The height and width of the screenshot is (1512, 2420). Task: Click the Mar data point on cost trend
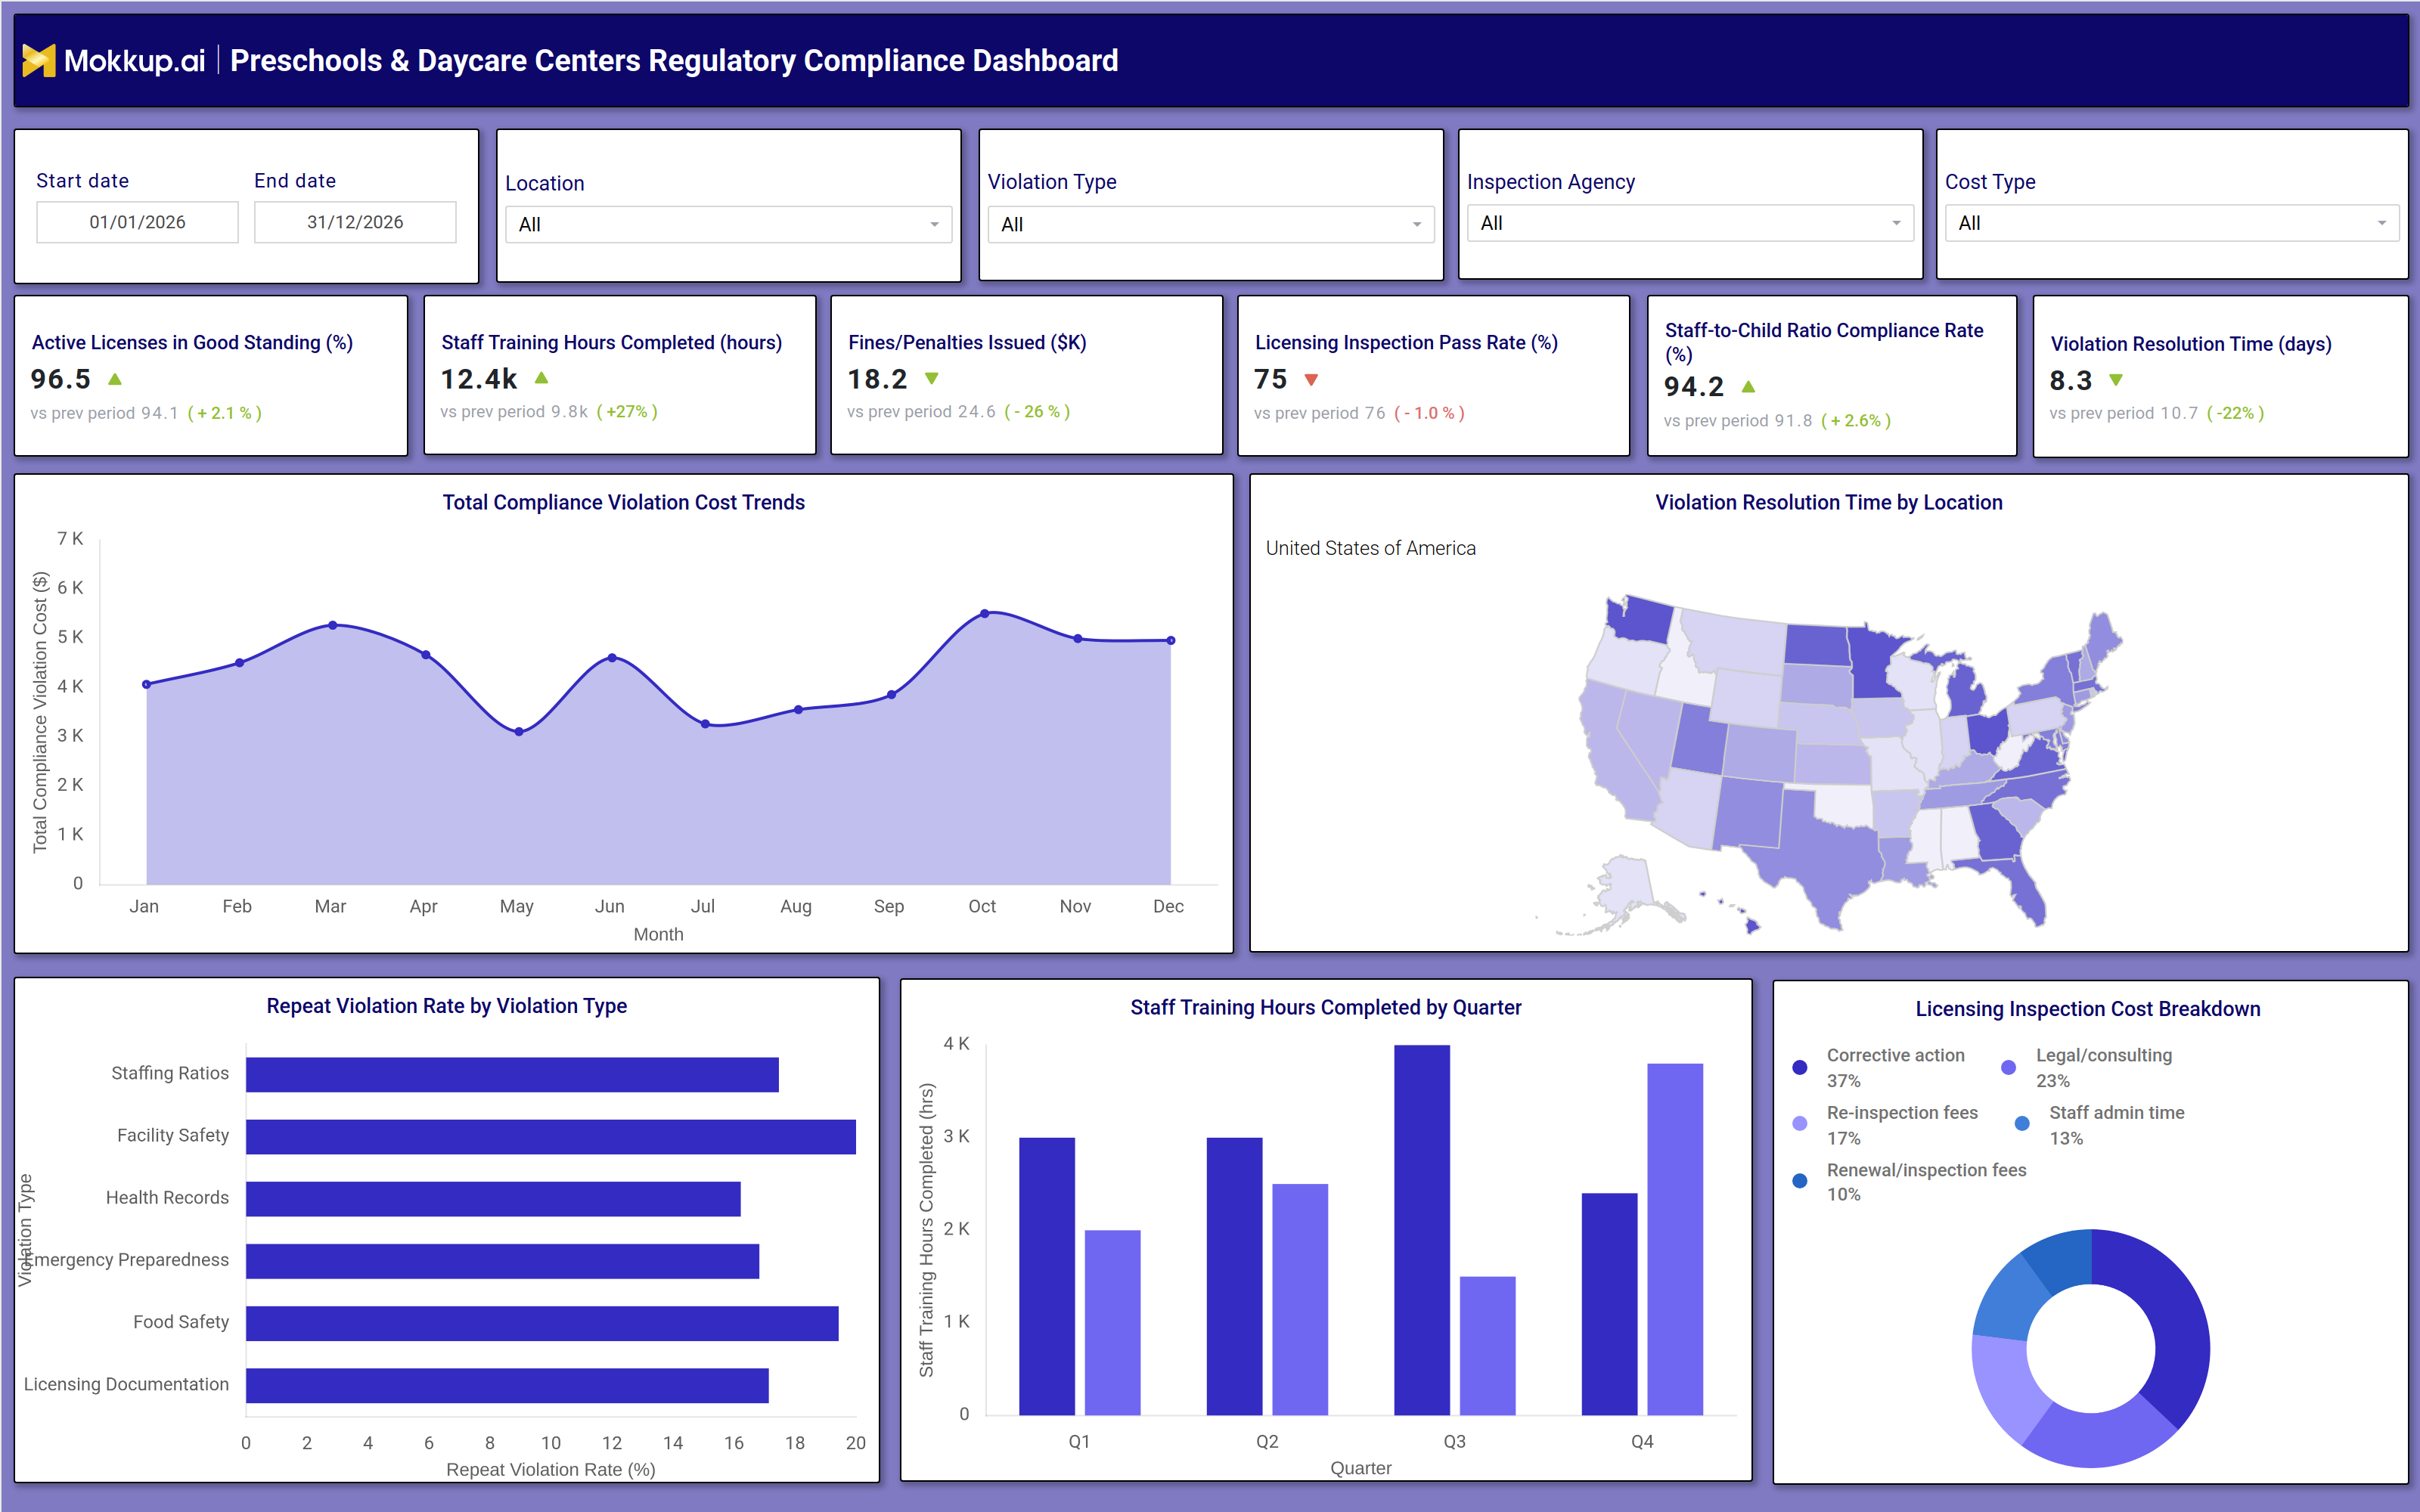click(333, 625)
